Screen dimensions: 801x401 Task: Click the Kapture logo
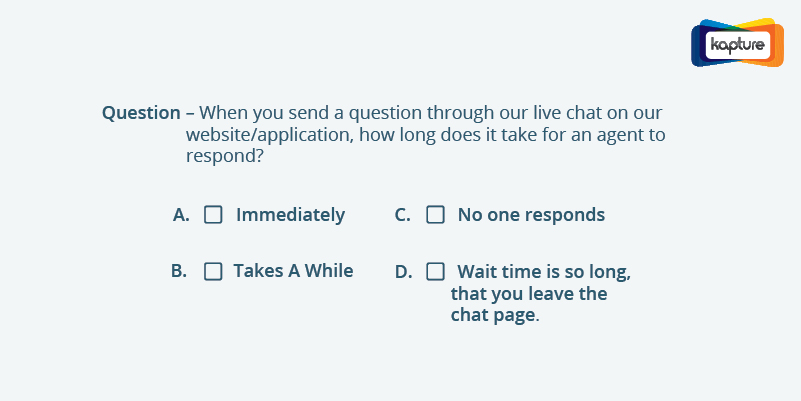tap(737, 43)
